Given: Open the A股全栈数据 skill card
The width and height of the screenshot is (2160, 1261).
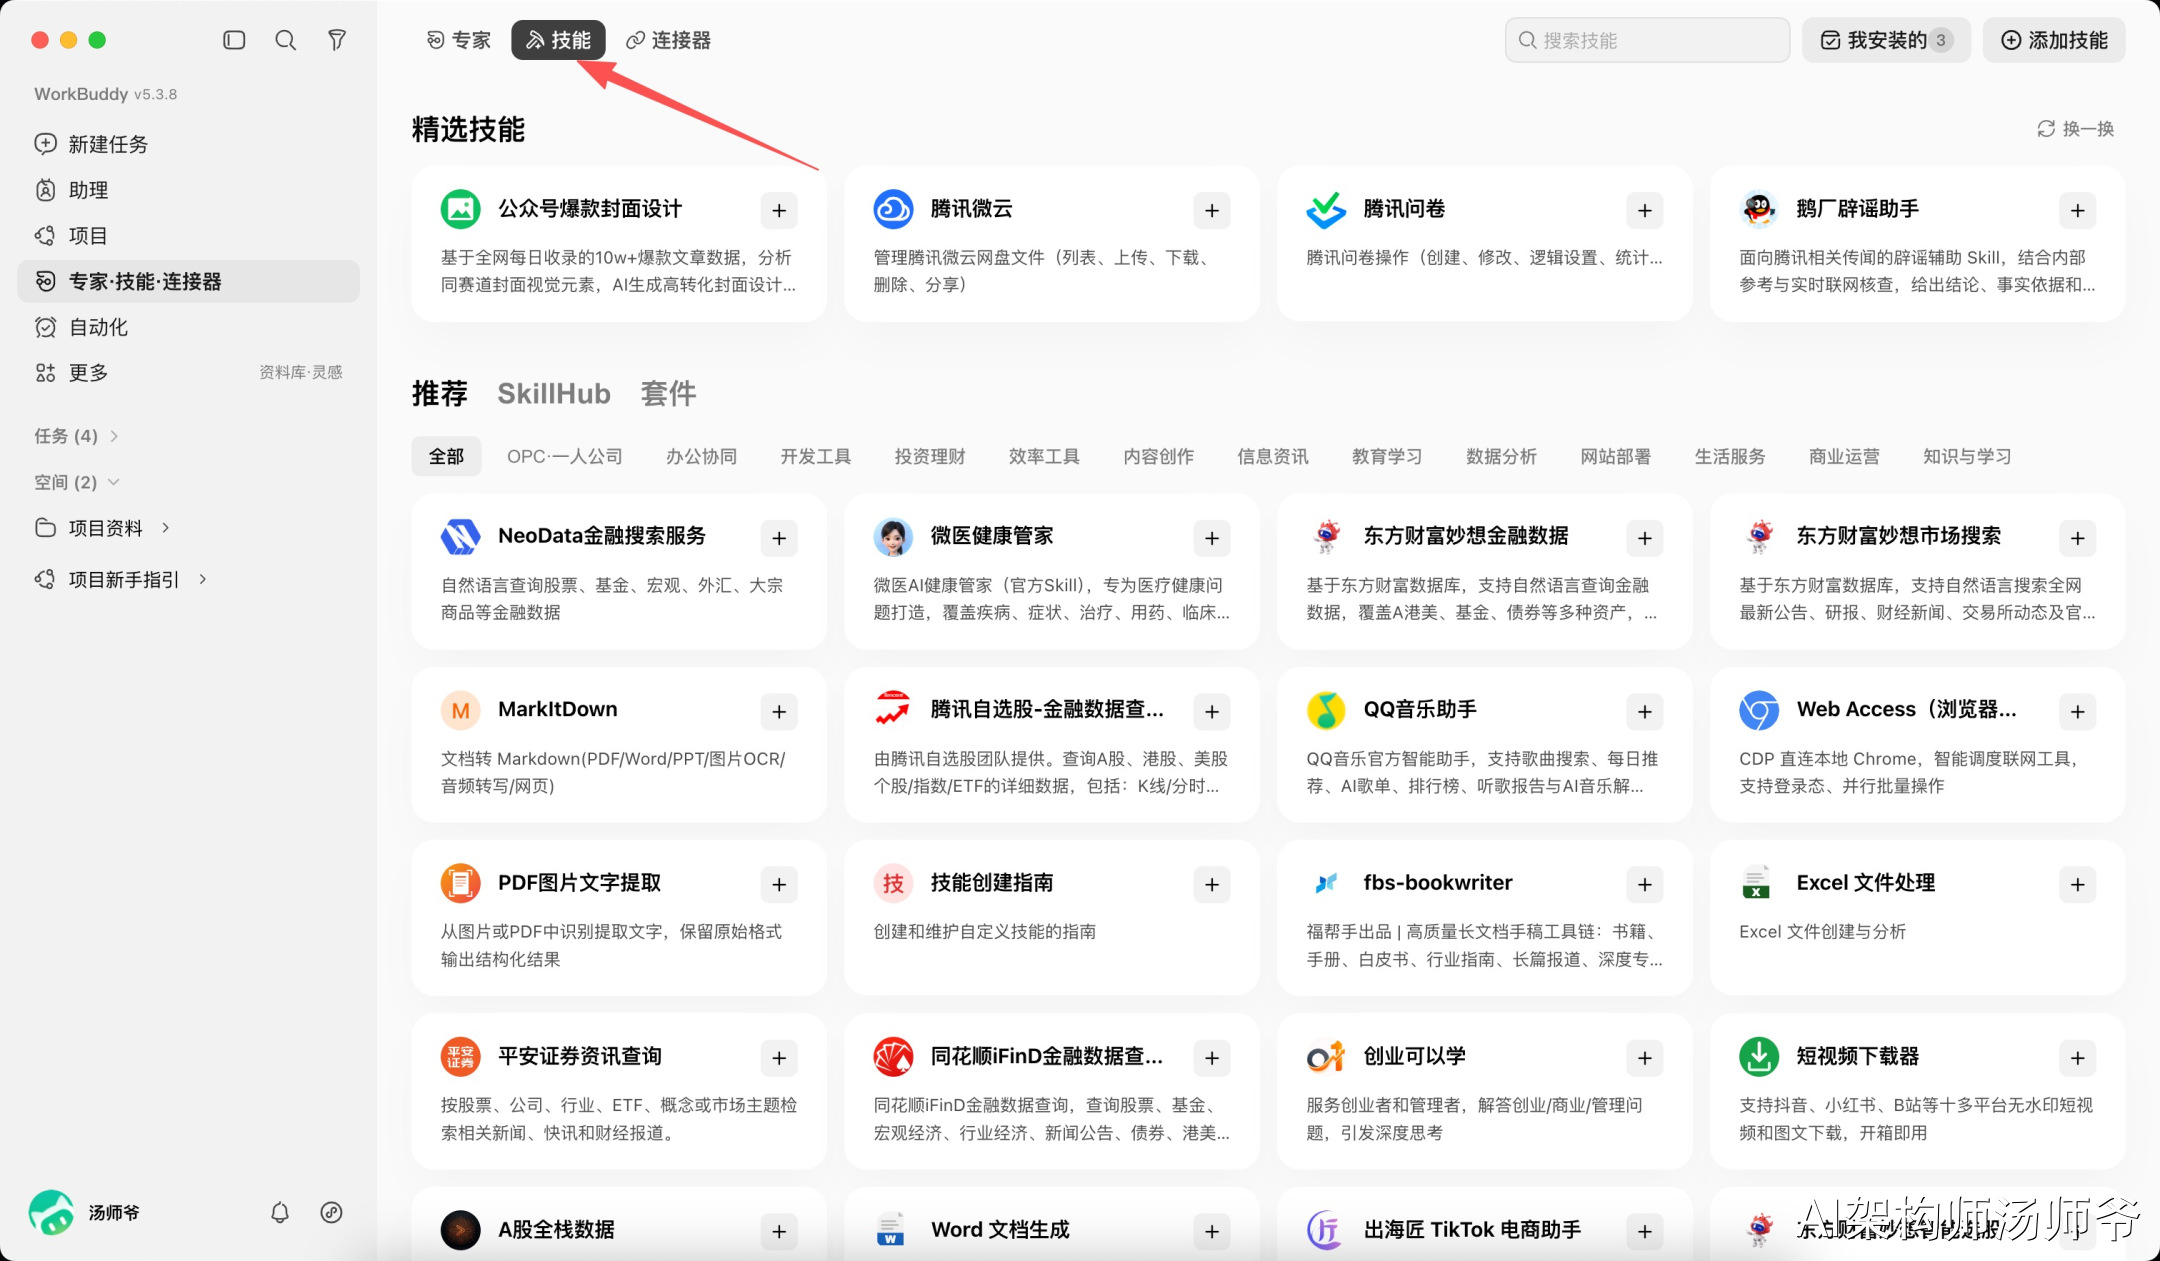Looking at the screenshot, I should (619, 1225).
